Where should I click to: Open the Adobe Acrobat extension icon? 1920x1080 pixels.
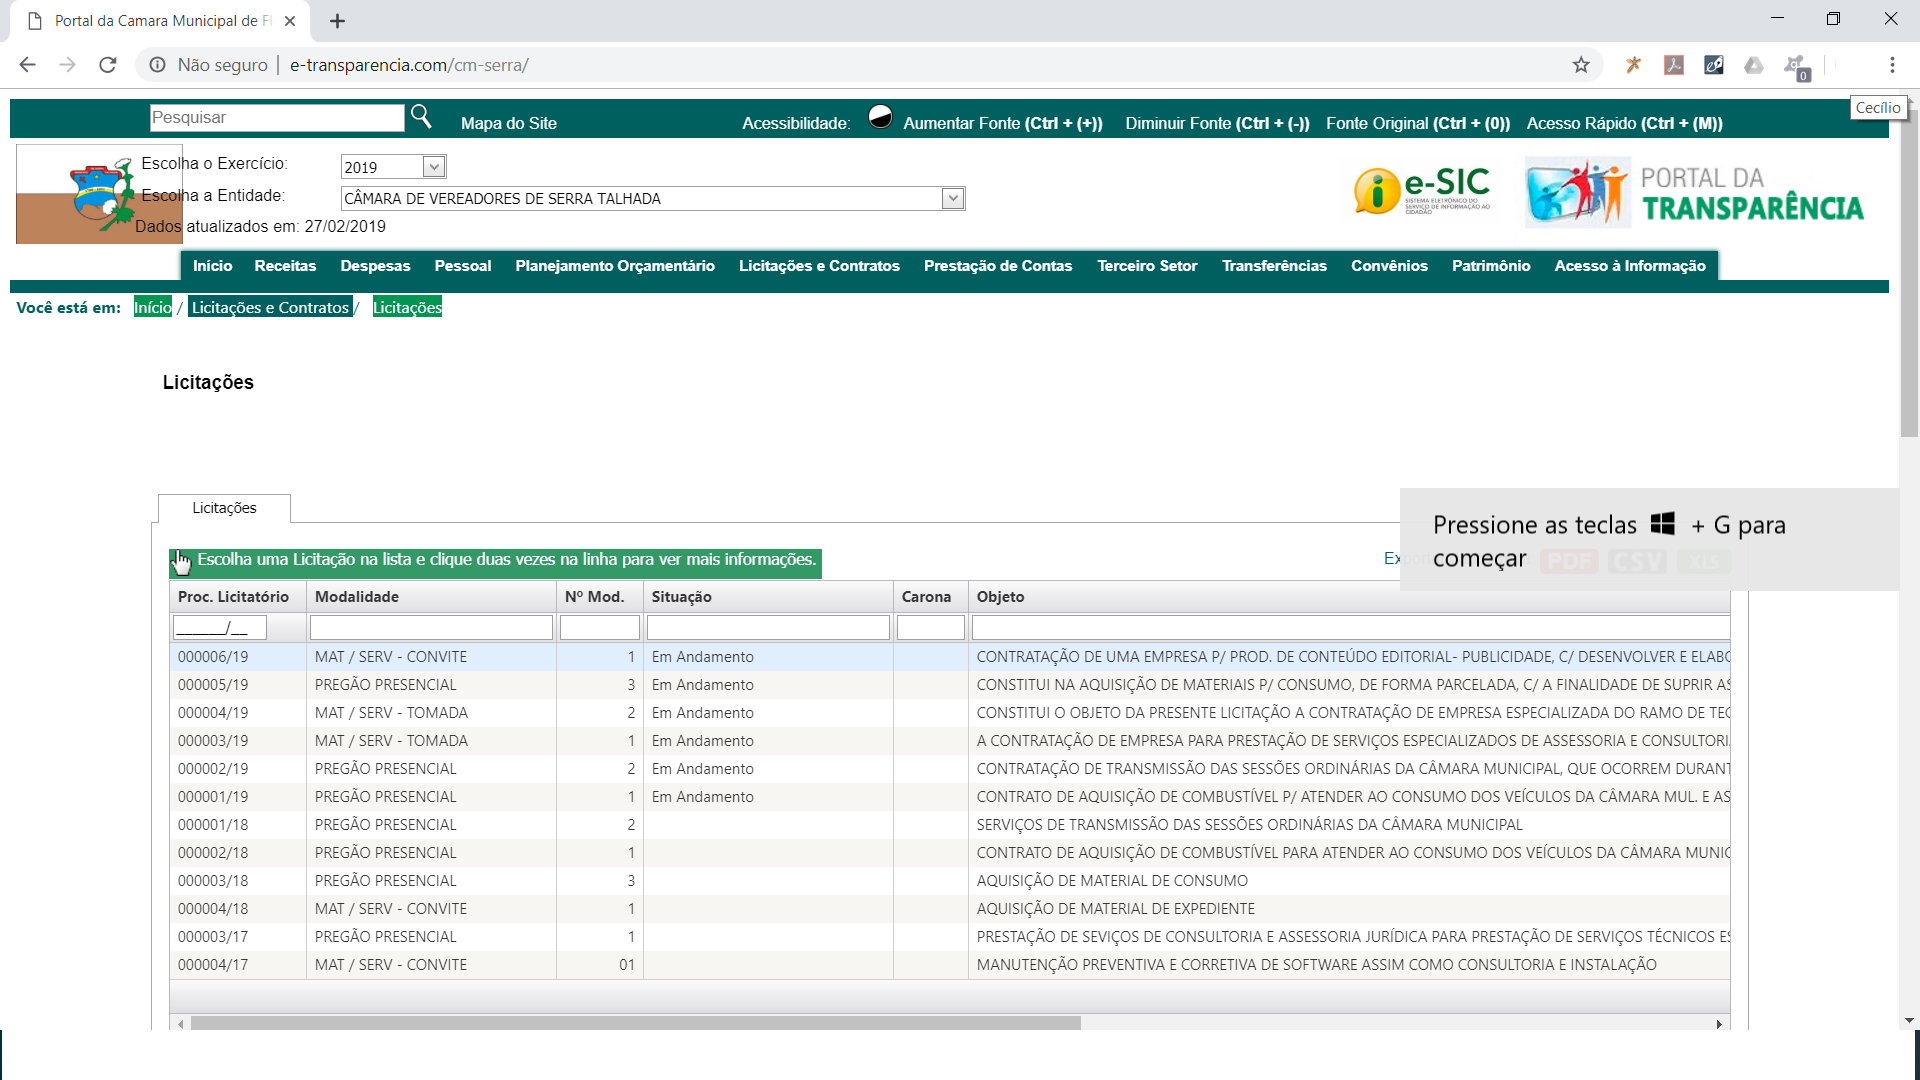coord(1673,65)
